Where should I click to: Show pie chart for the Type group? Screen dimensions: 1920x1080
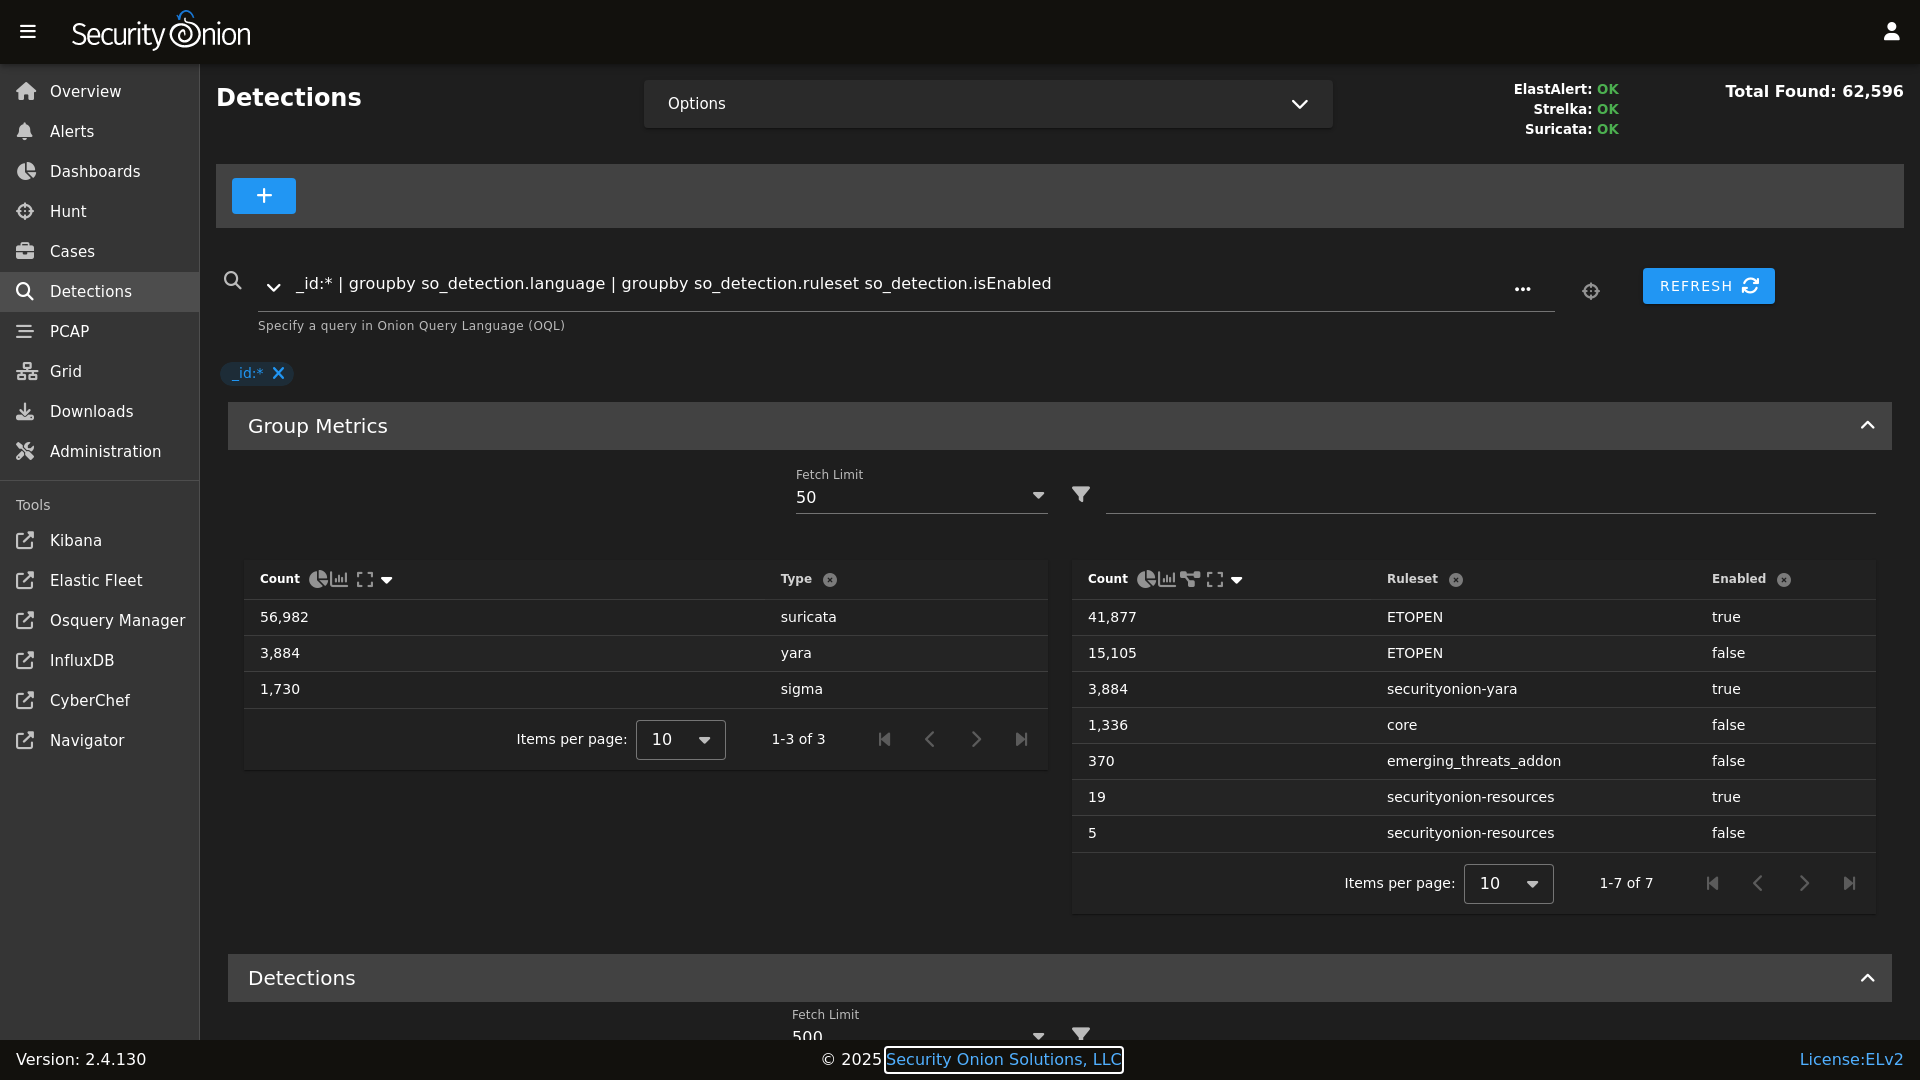tap(318, 579)
